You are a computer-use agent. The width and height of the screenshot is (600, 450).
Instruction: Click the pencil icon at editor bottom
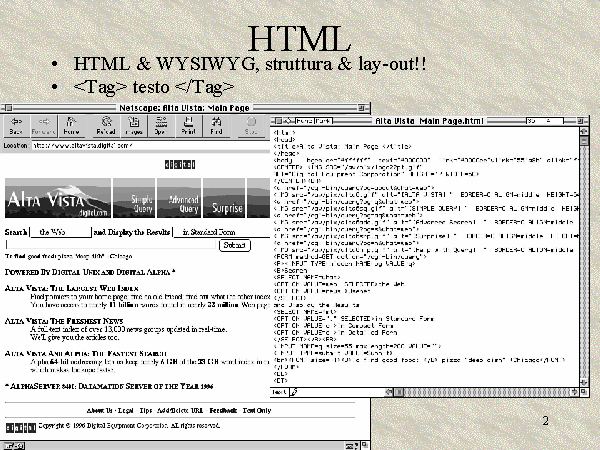tap(294, 392)
